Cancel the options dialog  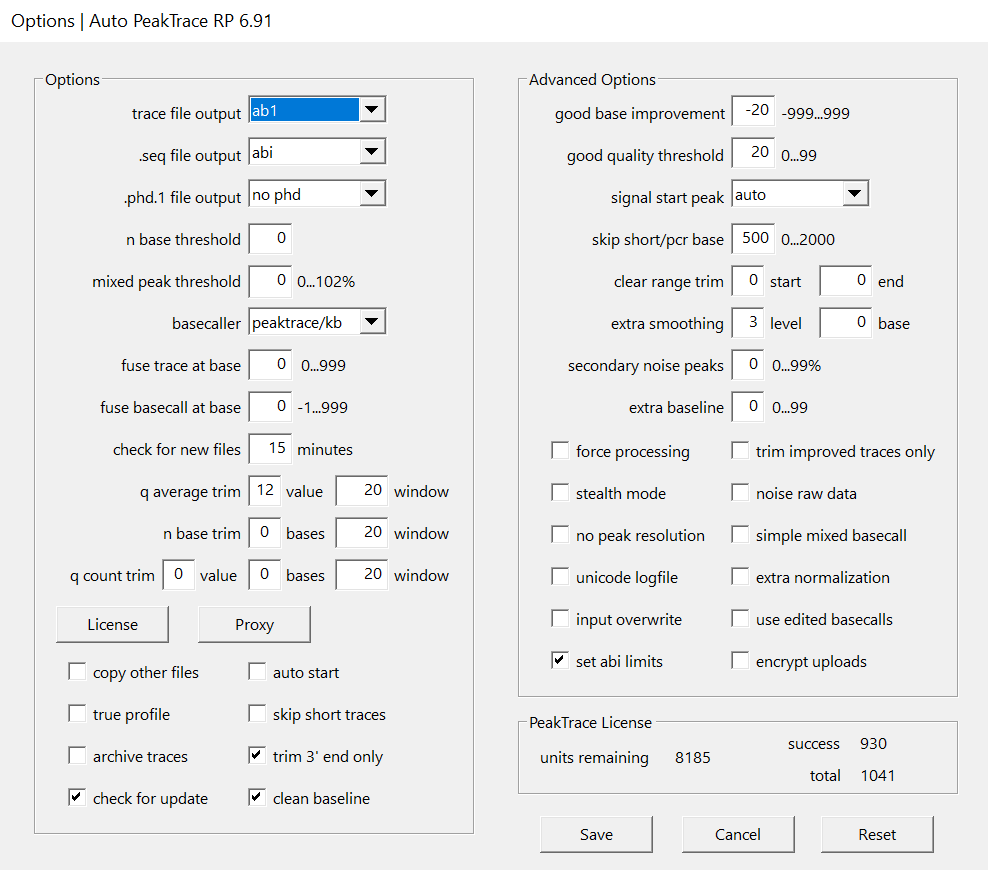pos(738,834)
